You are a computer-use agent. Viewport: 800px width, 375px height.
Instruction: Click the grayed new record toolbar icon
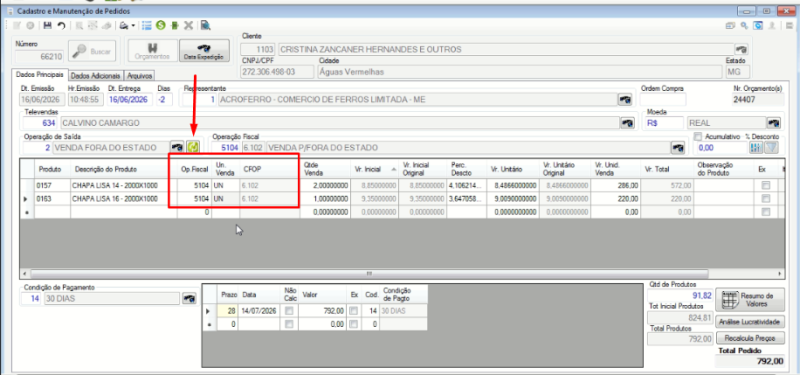pos(17,25)
